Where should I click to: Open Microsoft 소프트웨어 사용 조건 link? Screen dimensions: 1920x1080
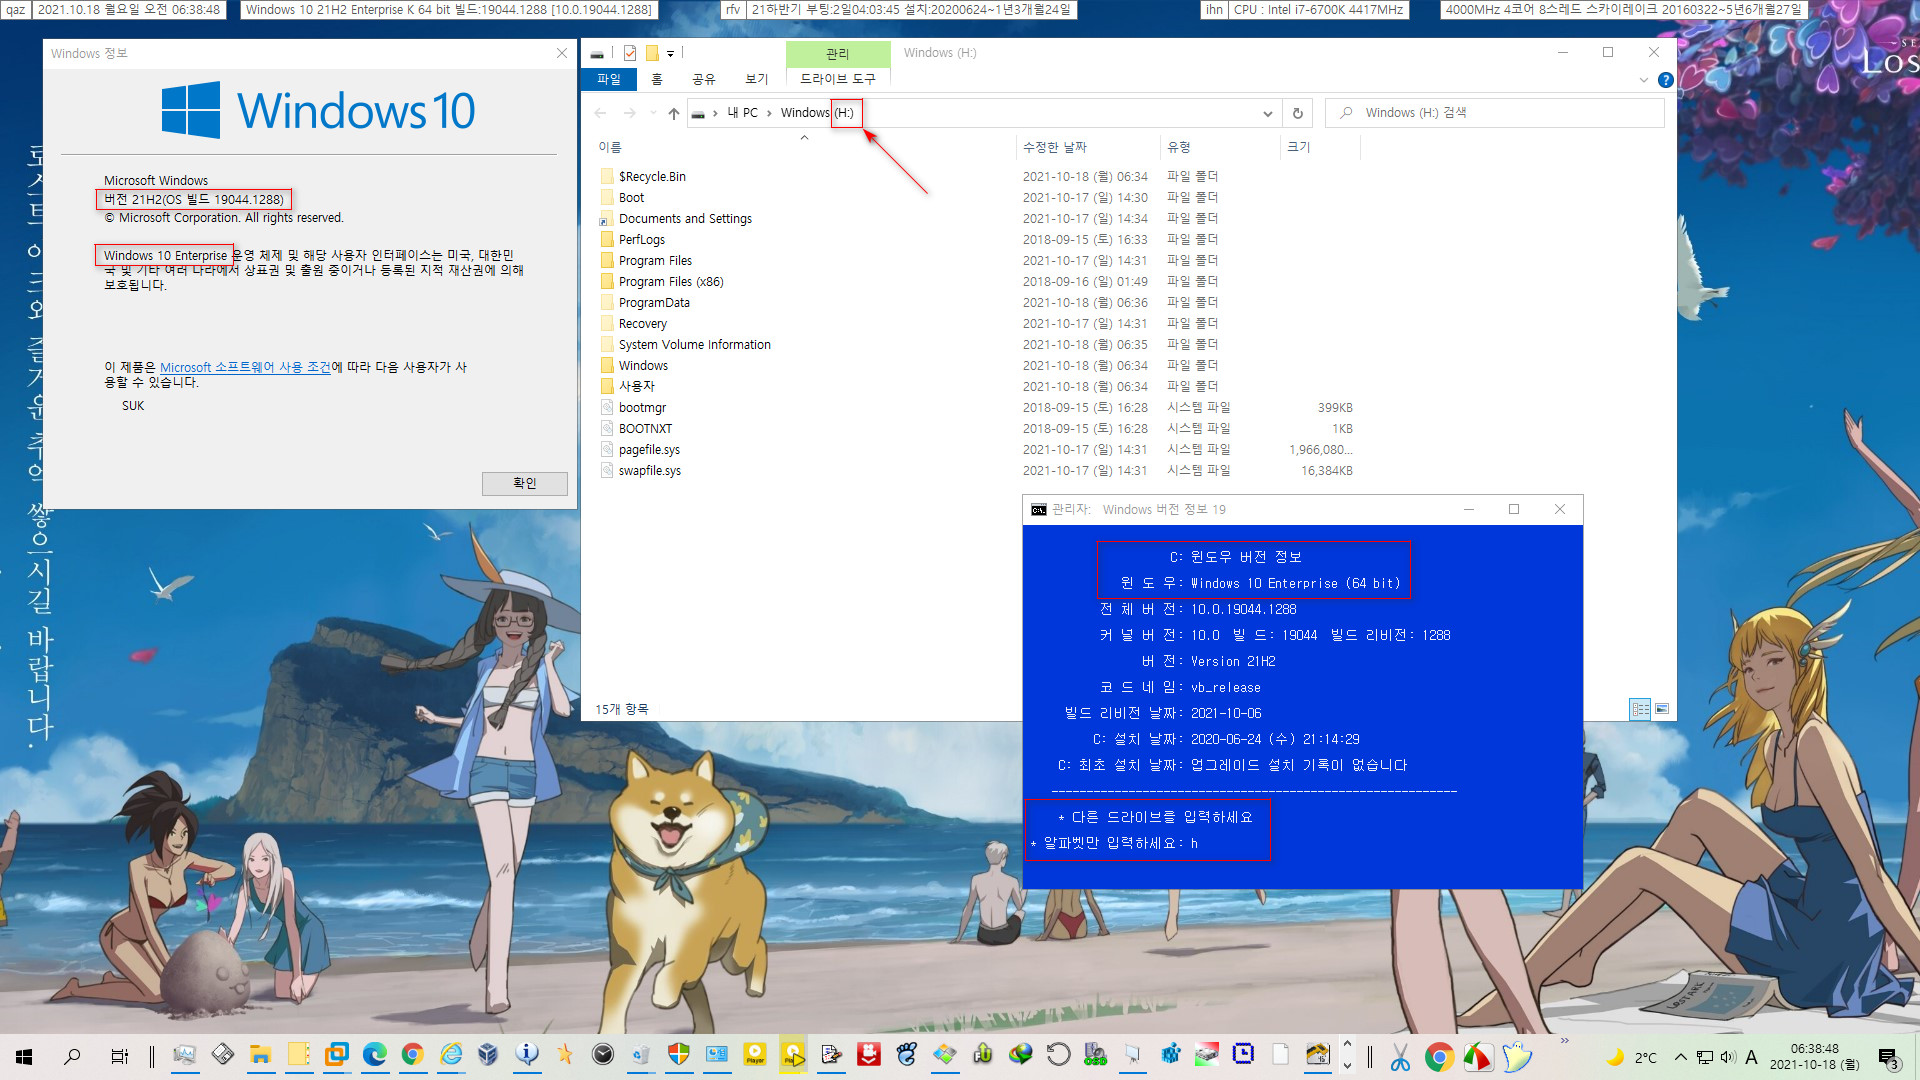(245, 367)
